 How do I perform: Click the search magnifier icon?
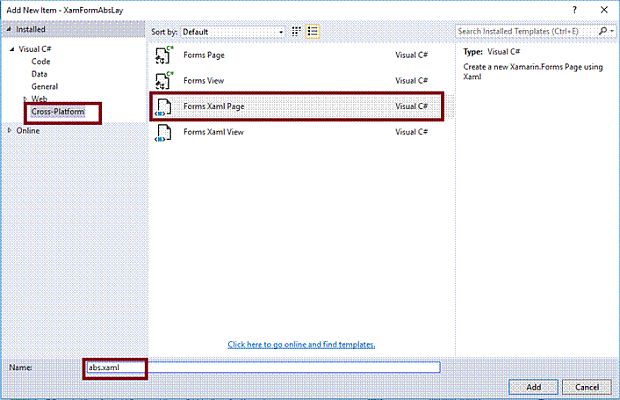tap(603, 31)
